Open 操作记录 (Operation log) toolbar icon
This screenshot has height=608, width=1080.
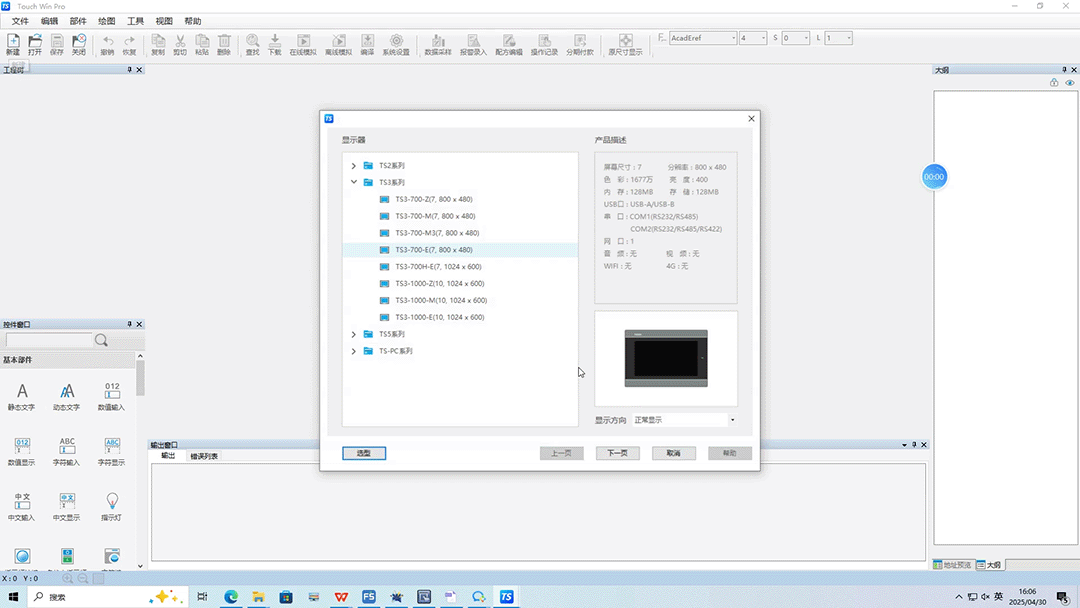pos(544,45)
